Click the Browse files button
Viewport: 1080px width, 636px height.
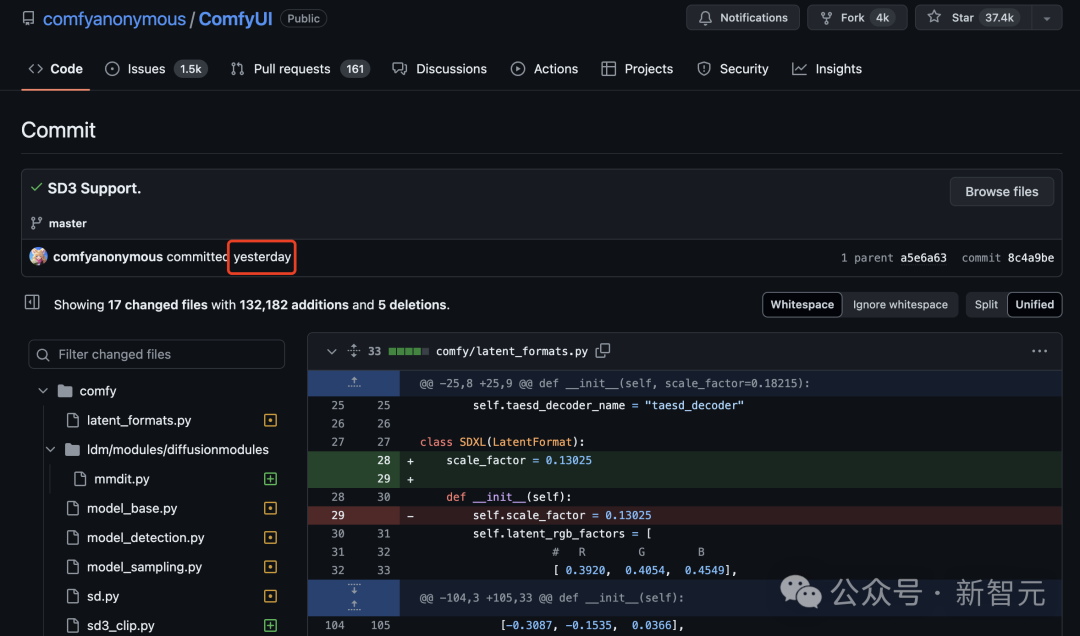tap(1001, 192)
